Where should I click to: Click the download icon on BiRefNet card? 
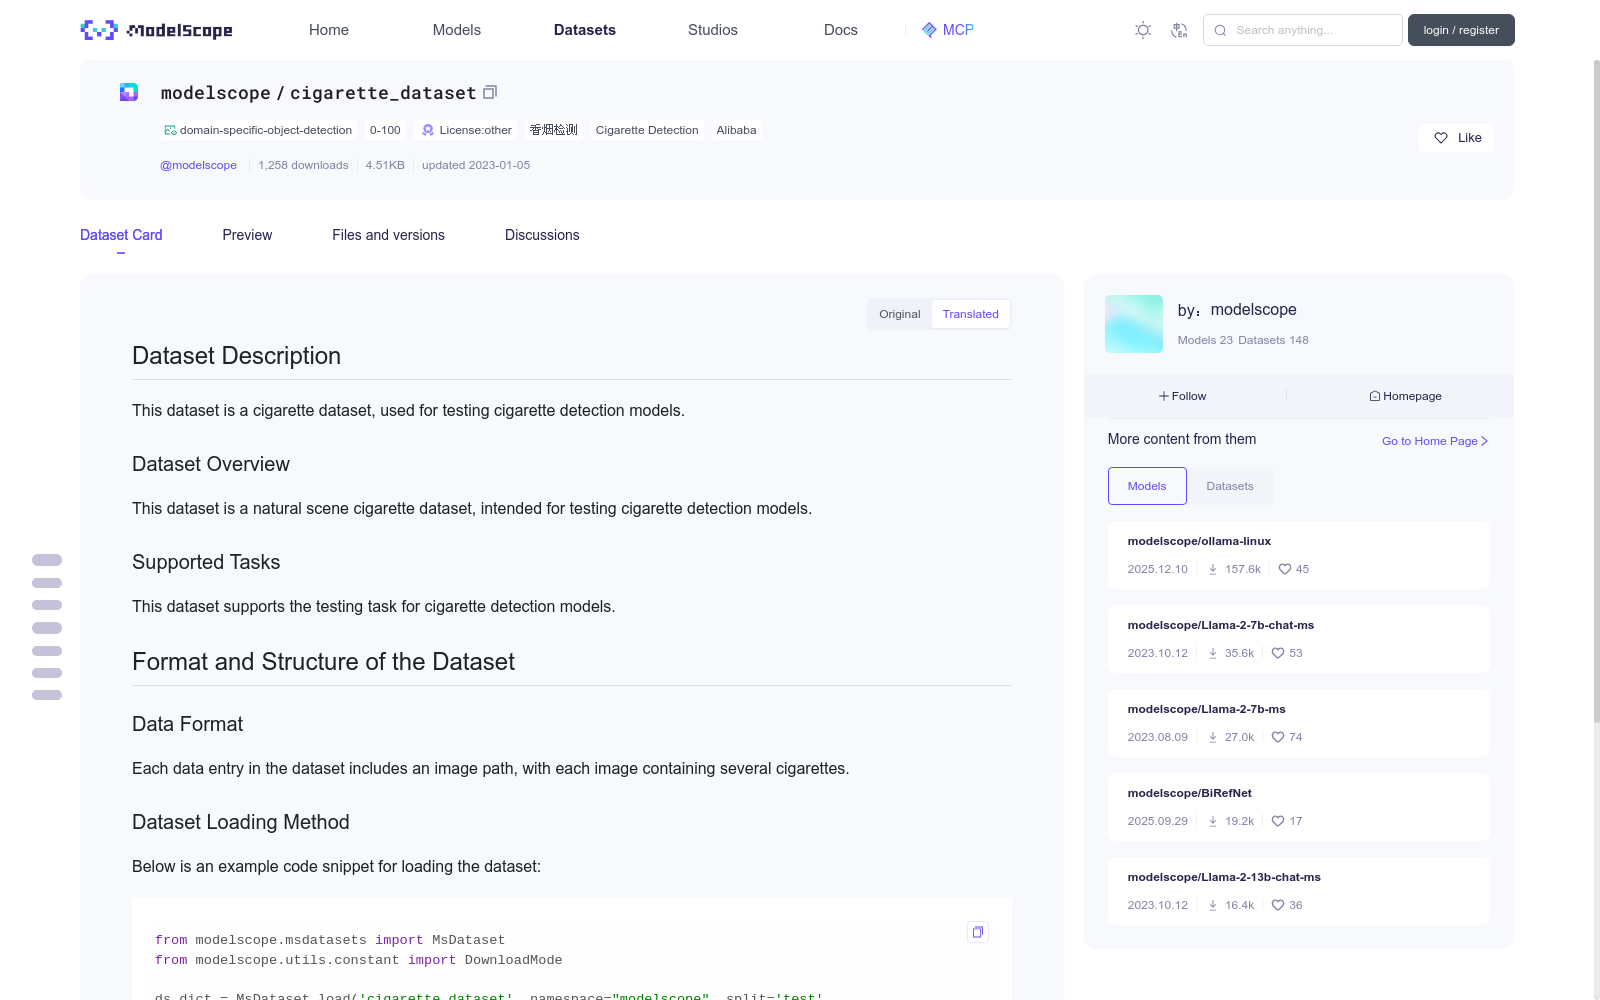point(1213,821)
